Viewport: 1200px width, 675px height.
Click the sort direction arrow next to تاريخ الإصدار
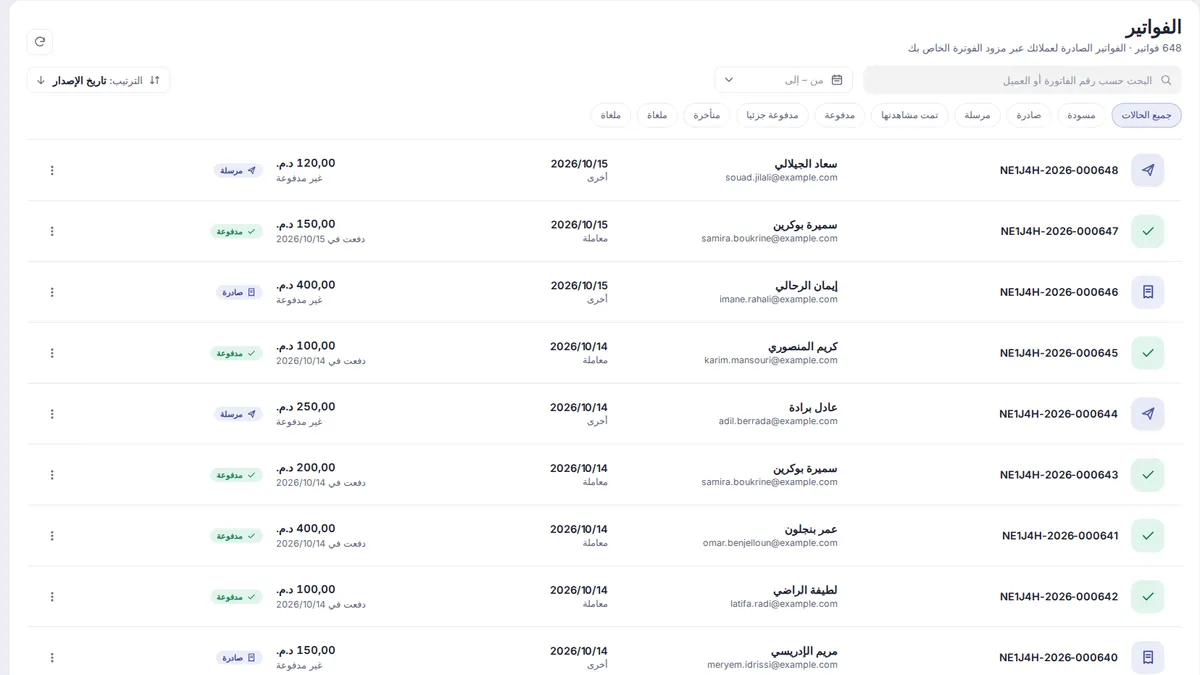41,80
